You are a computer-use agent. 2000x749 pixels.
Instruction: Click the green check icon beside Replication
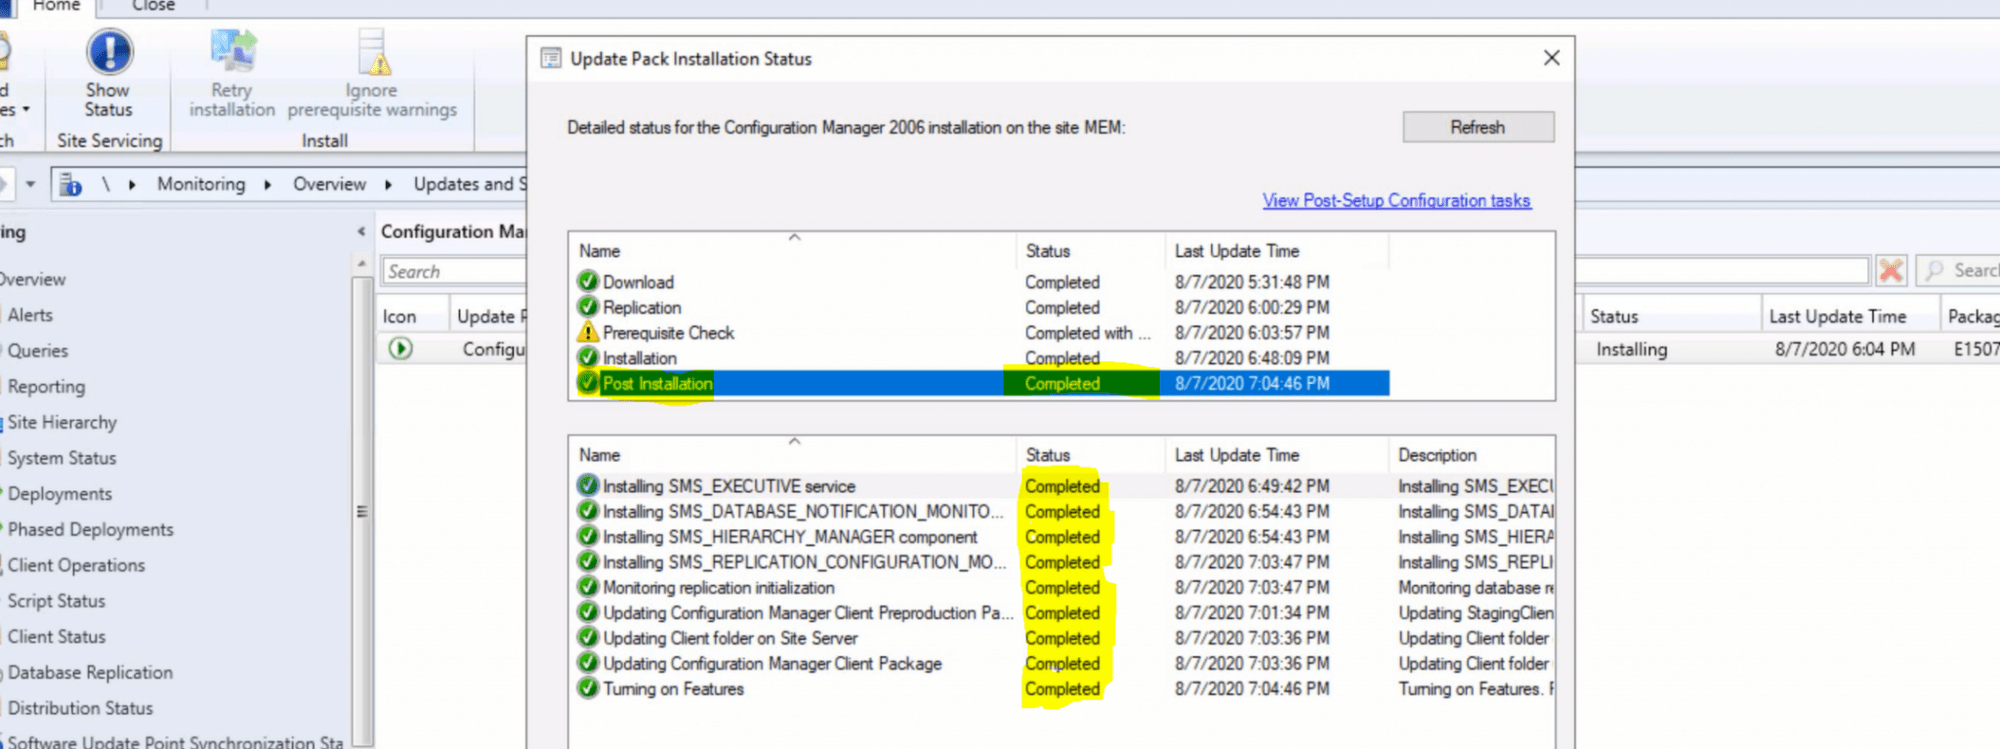coord(588,306)
